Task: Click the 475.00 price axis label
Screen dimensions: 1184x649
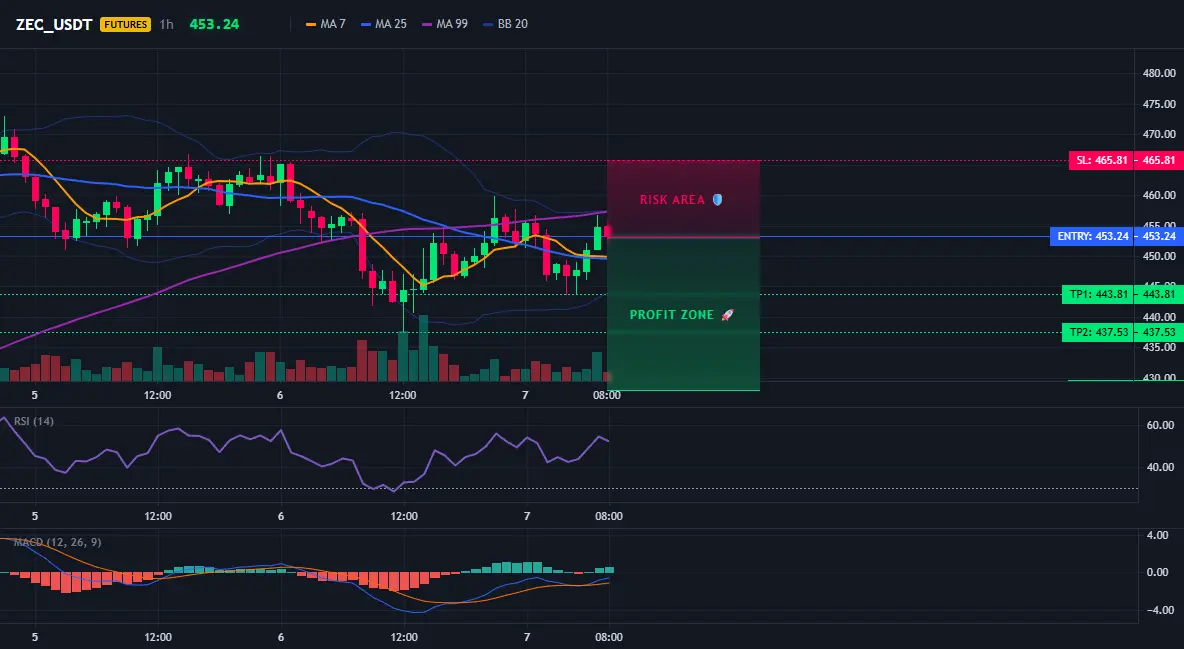Action: 1159,104
